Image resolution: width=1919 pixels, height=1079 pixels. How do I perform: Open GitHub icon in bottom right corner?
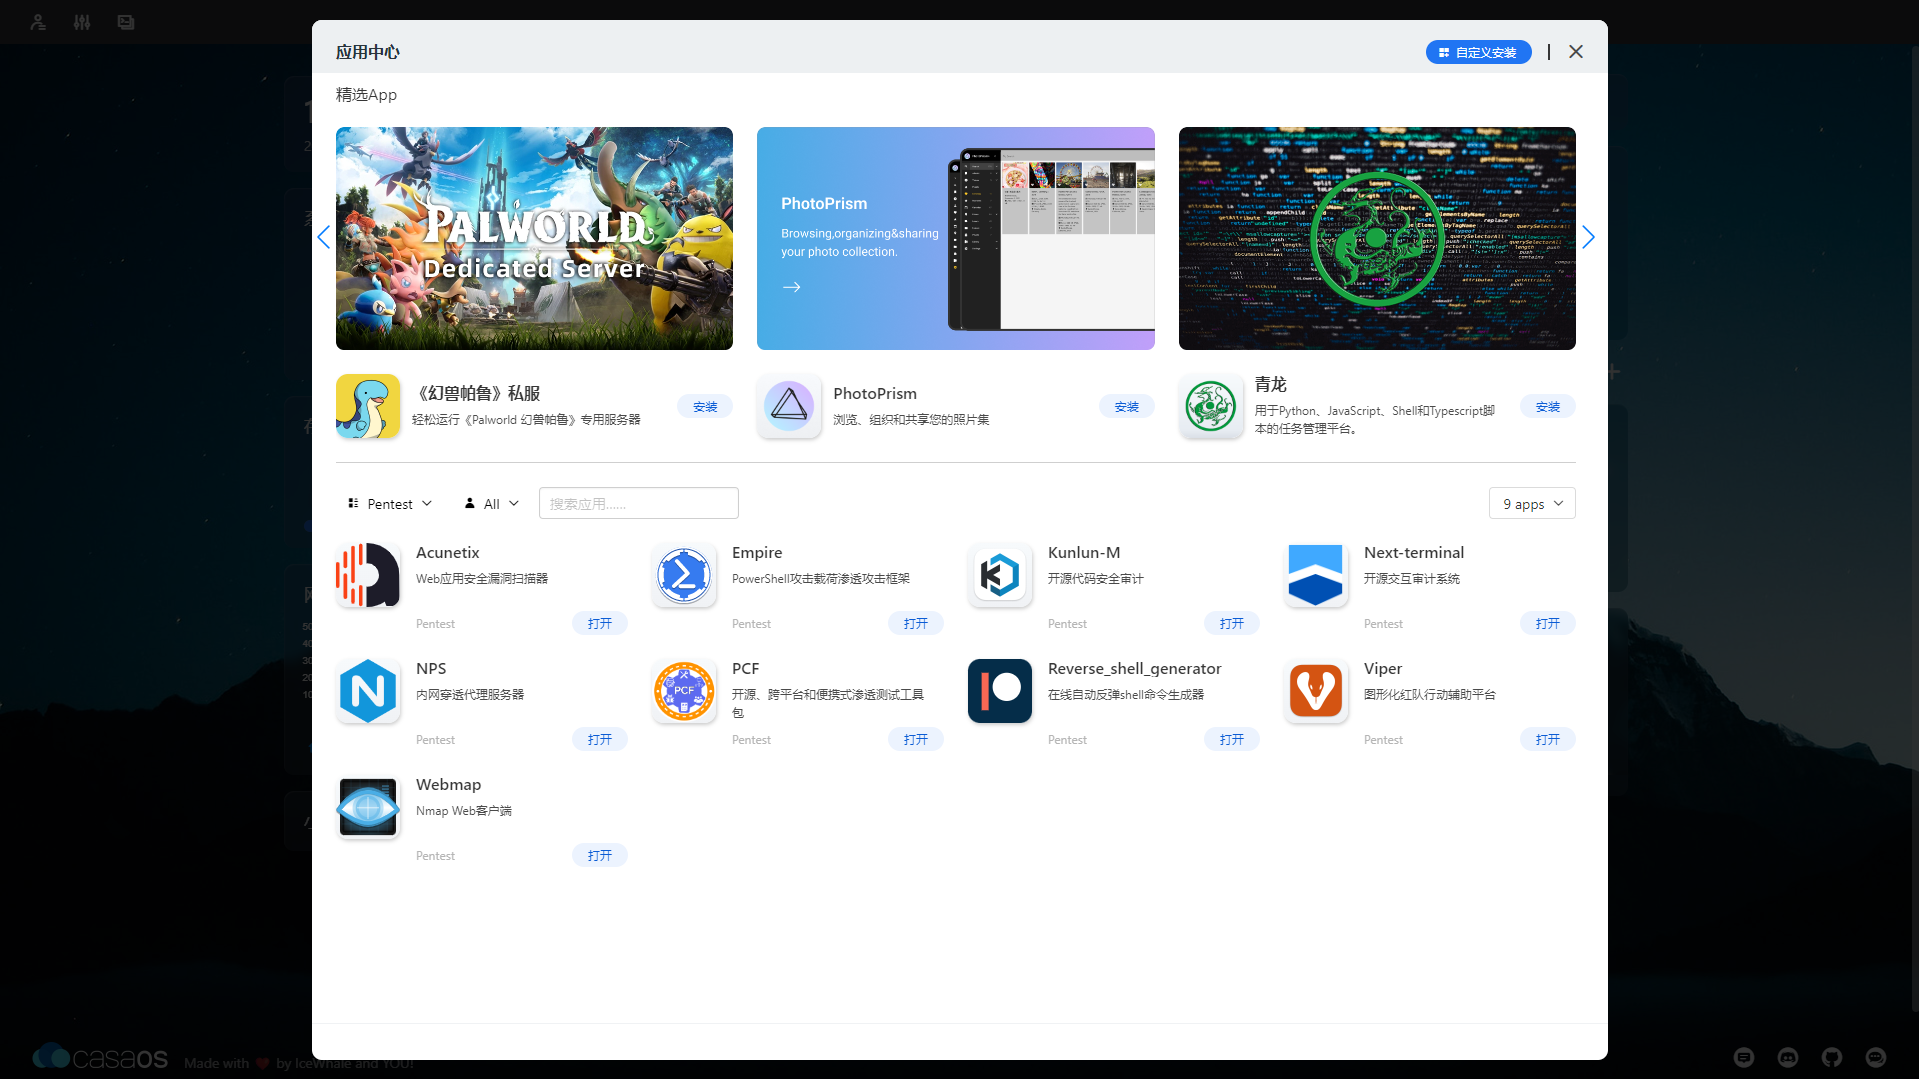pyautogui.click(x=1832, y=1057)
